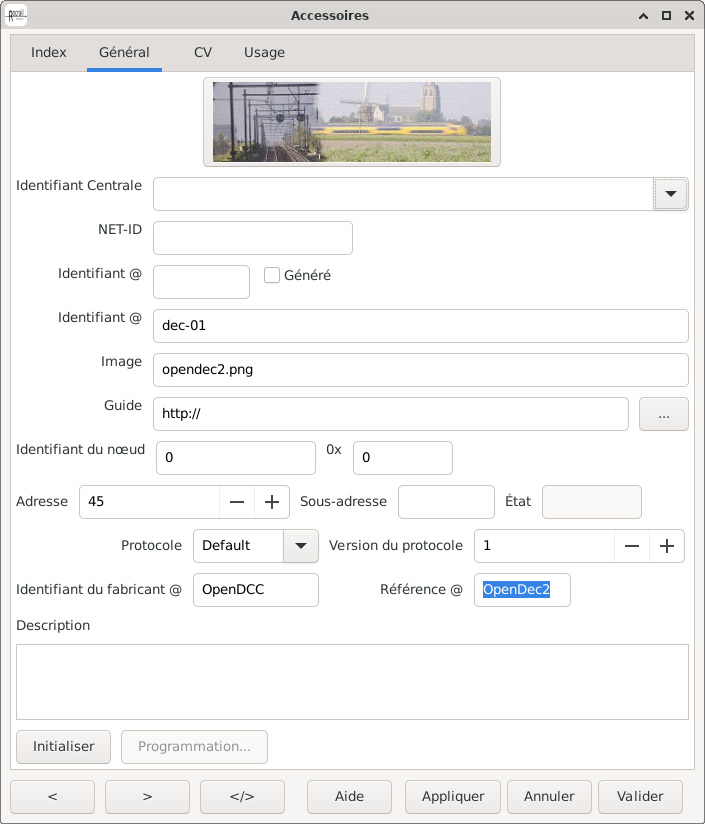The width and height of the screenshot is (705, 824).
Task: Click the train landscape banner image
Action: click(x=352, y=122)
